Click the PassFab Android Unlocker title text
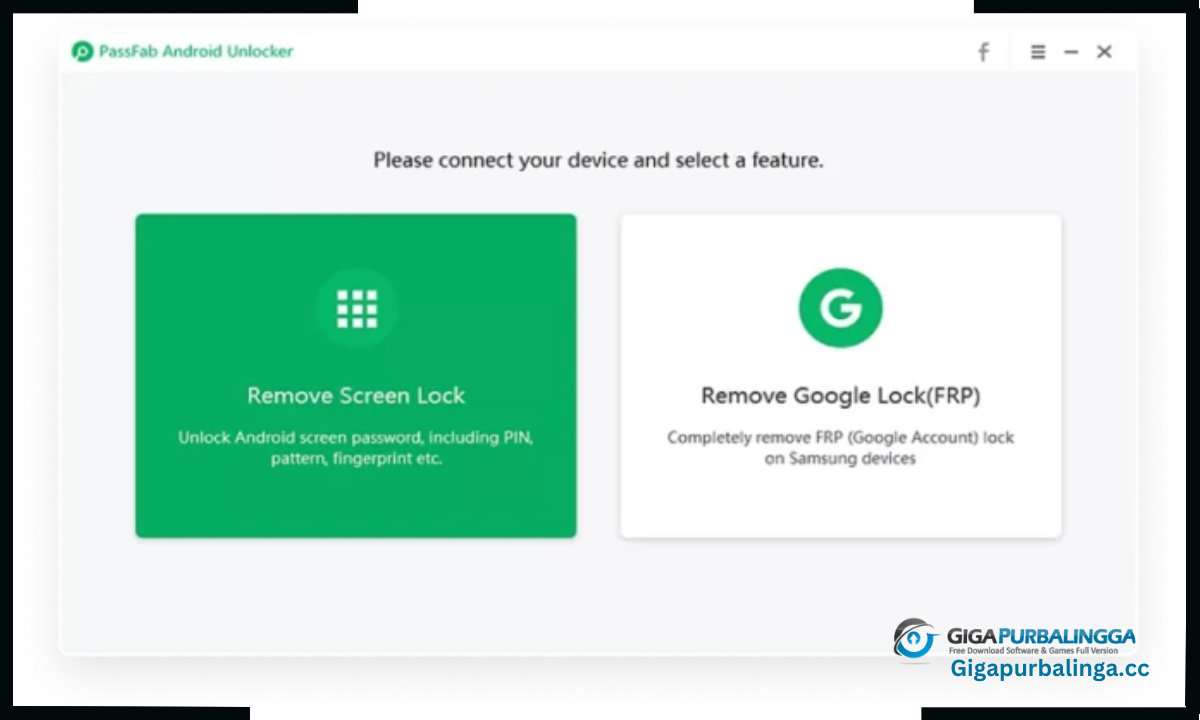The height and width of the screenshot is (720, 1200). [x=196, y=52]
